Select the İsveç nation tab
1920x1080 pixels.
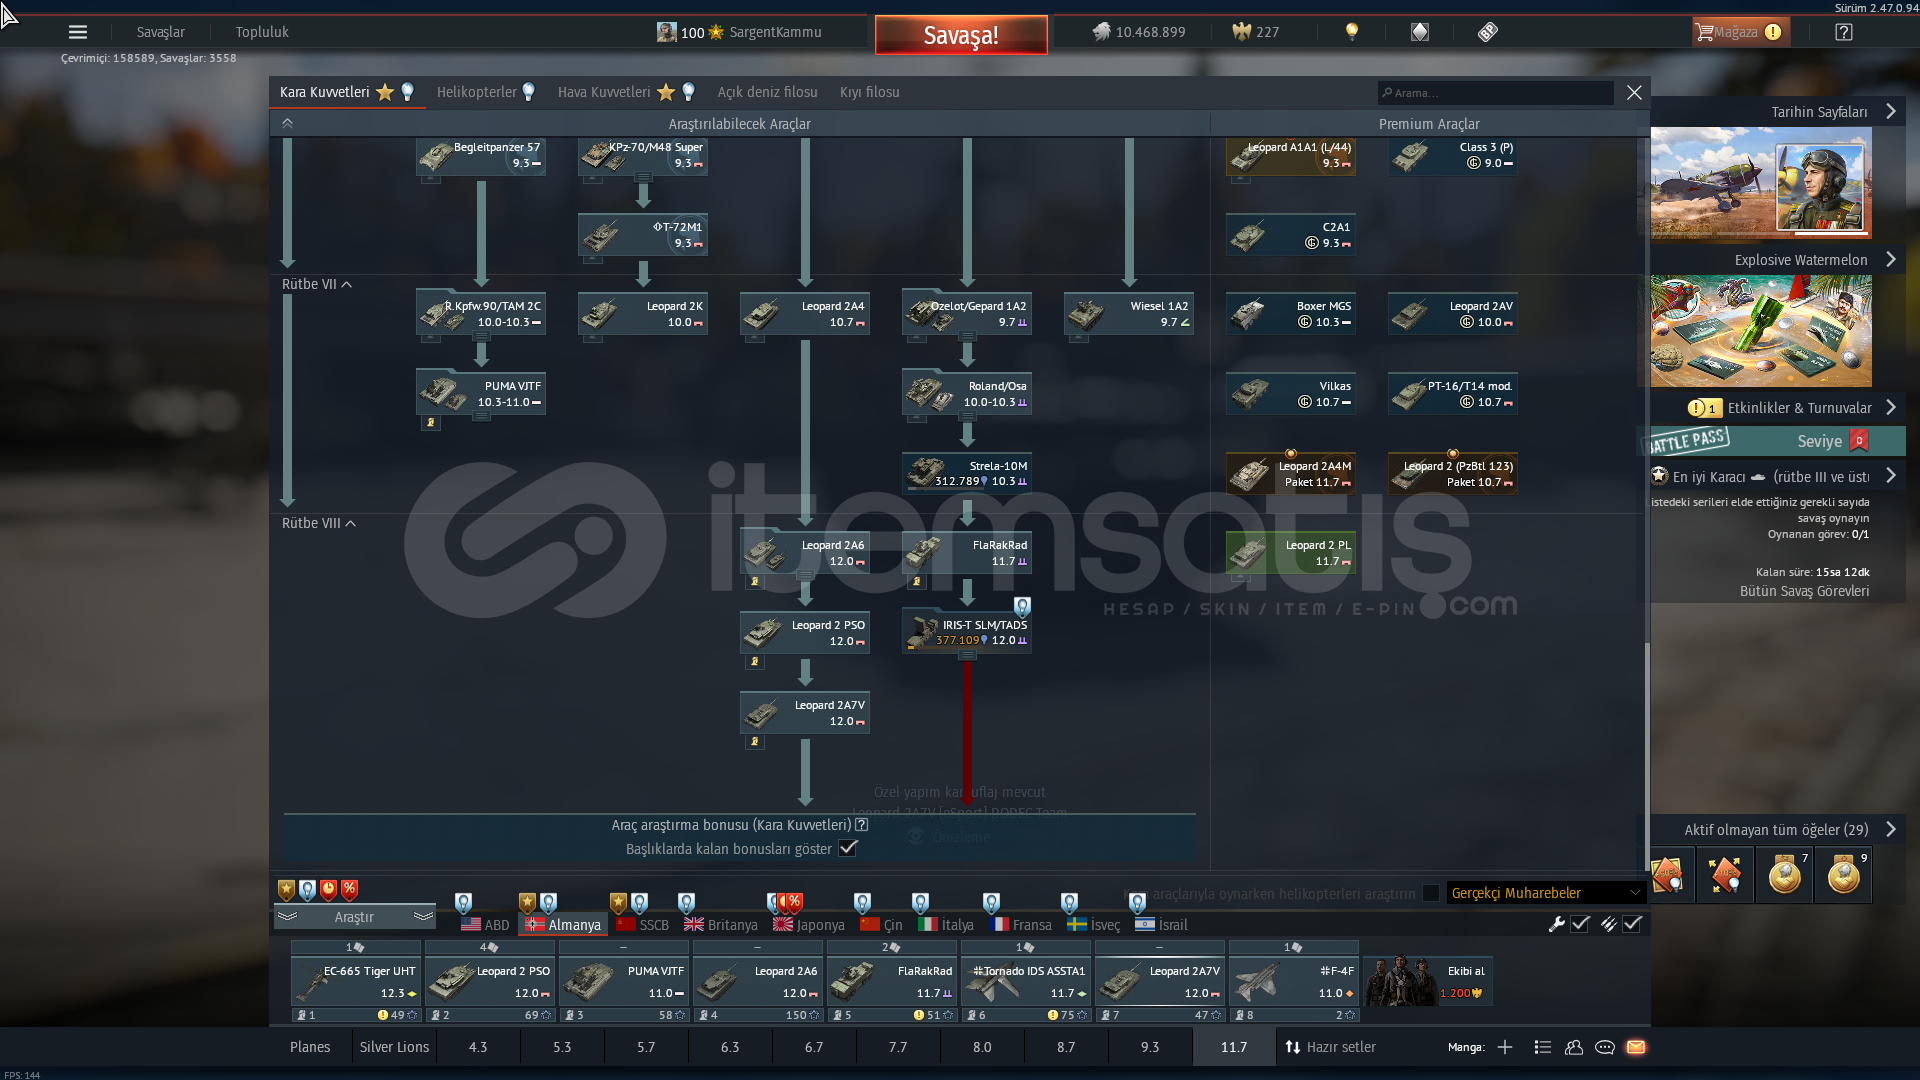click(1093, 925)
